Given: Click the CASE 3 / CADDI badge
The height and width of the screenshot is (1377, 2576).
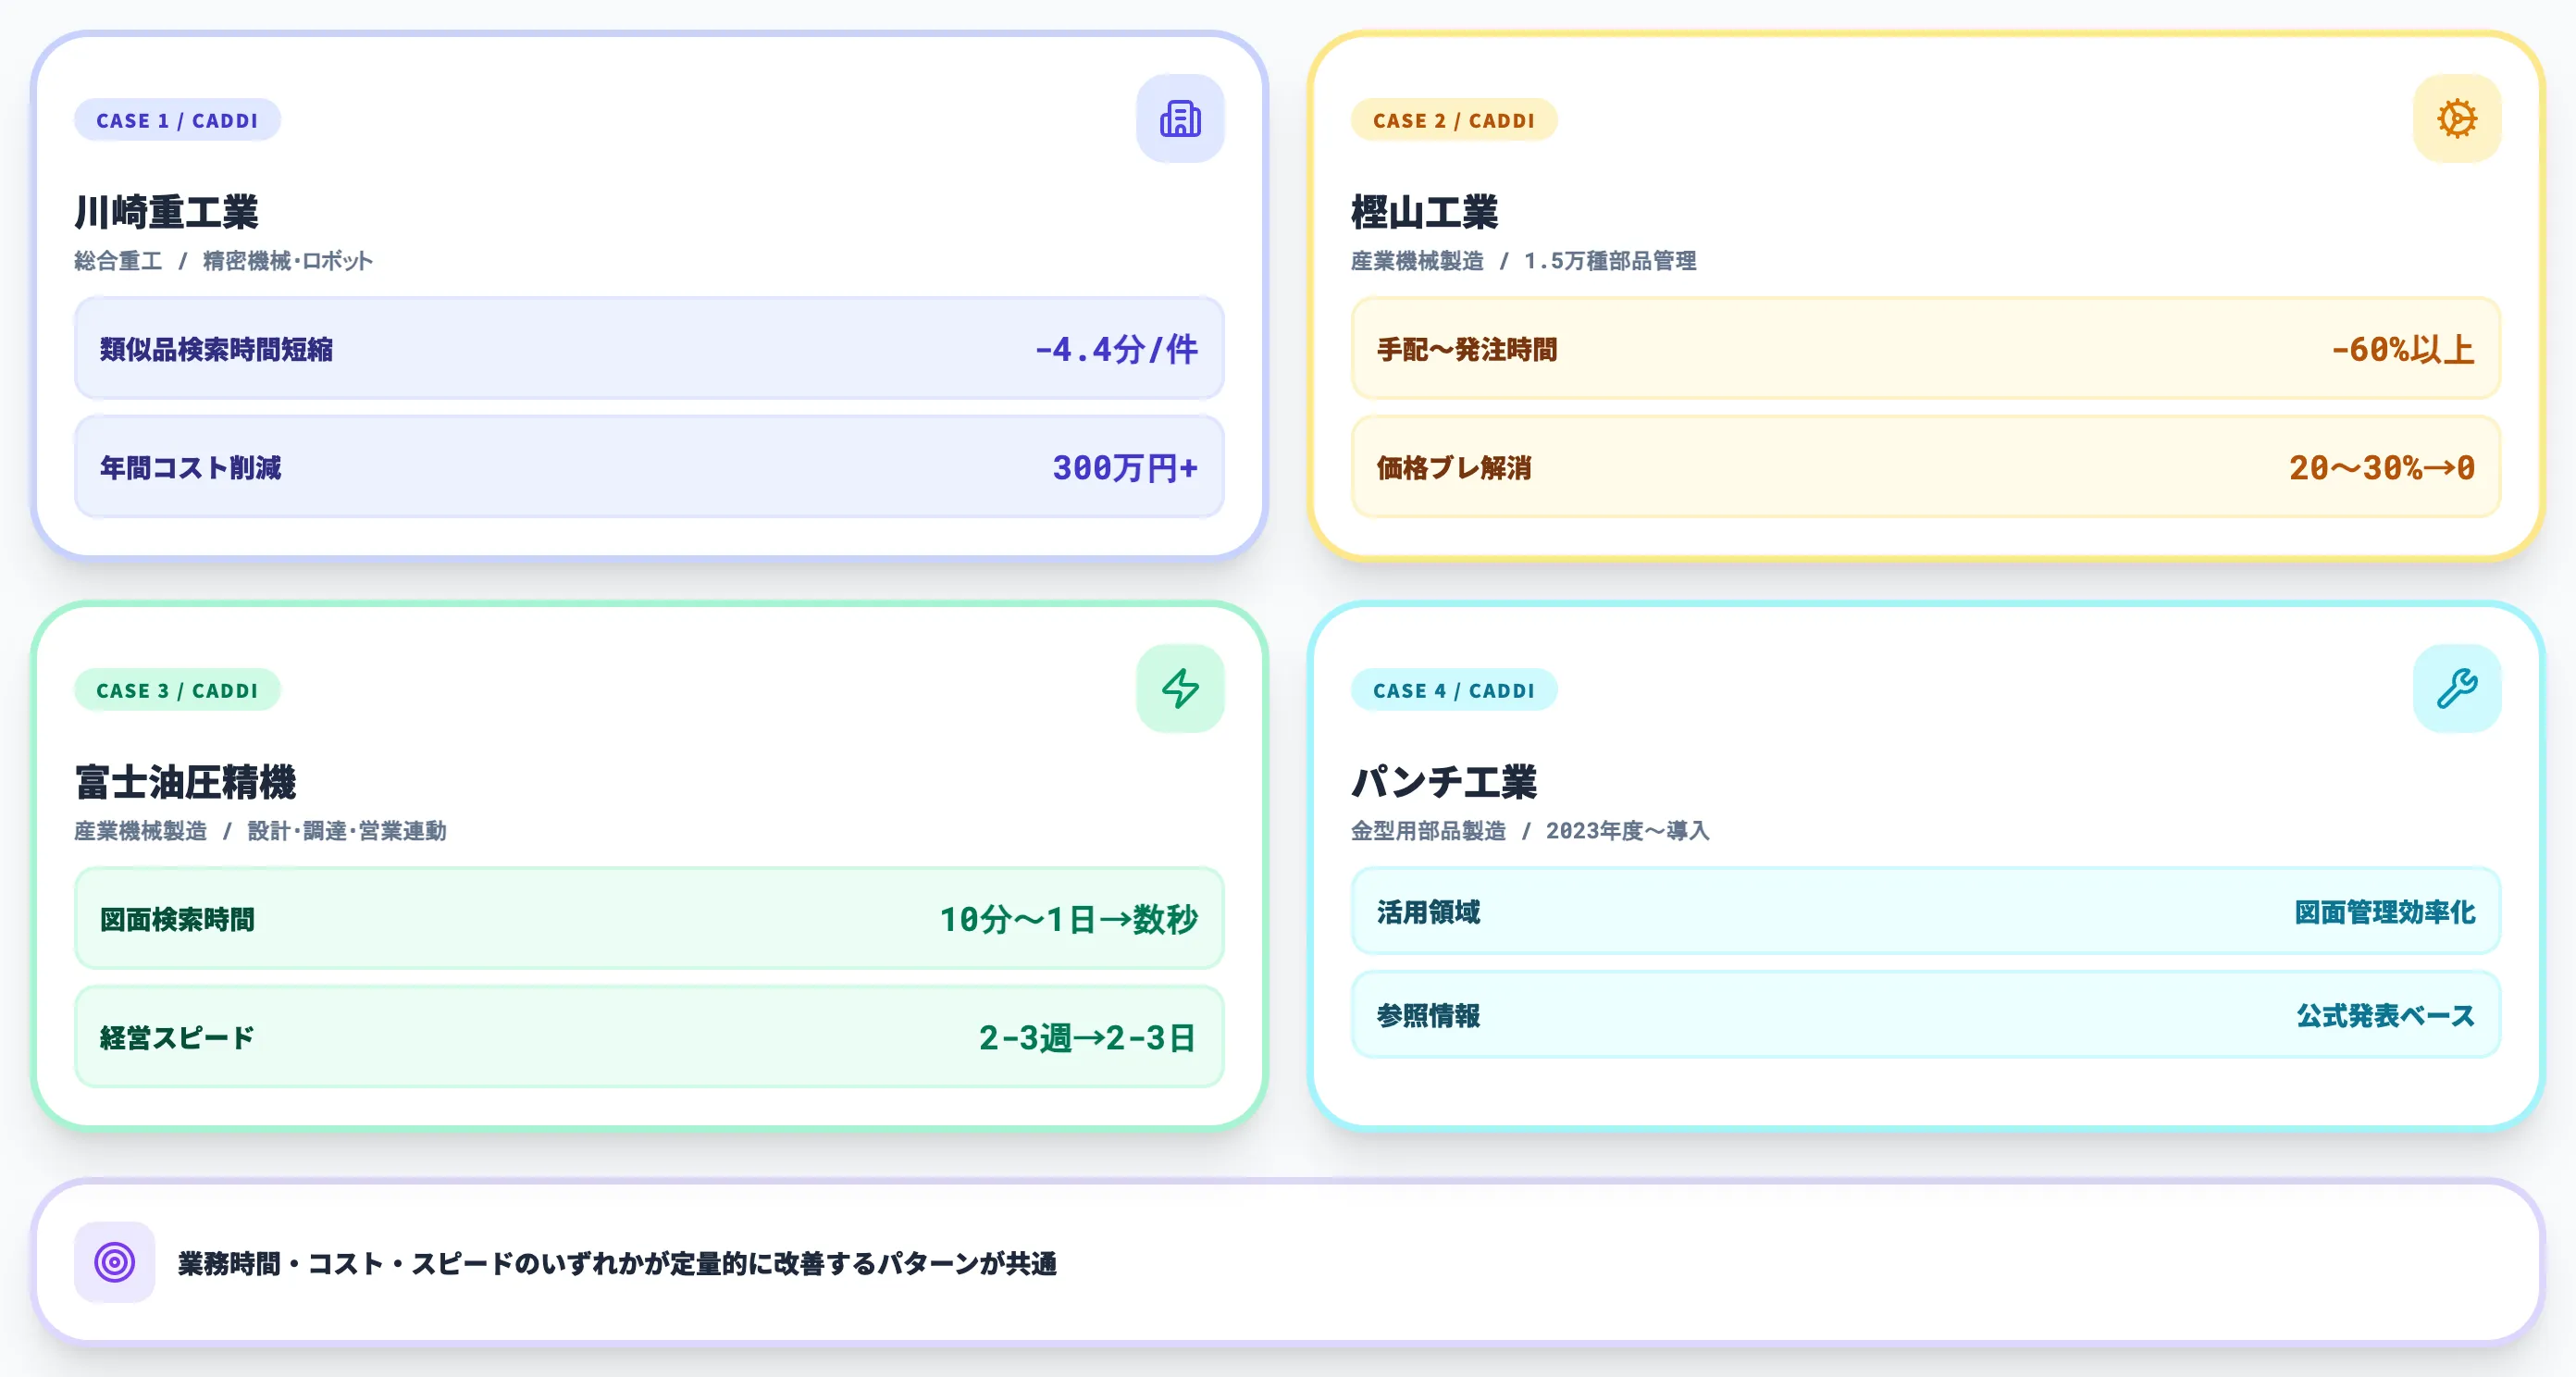Looking at the screenshot, I should tap(177, 689).
